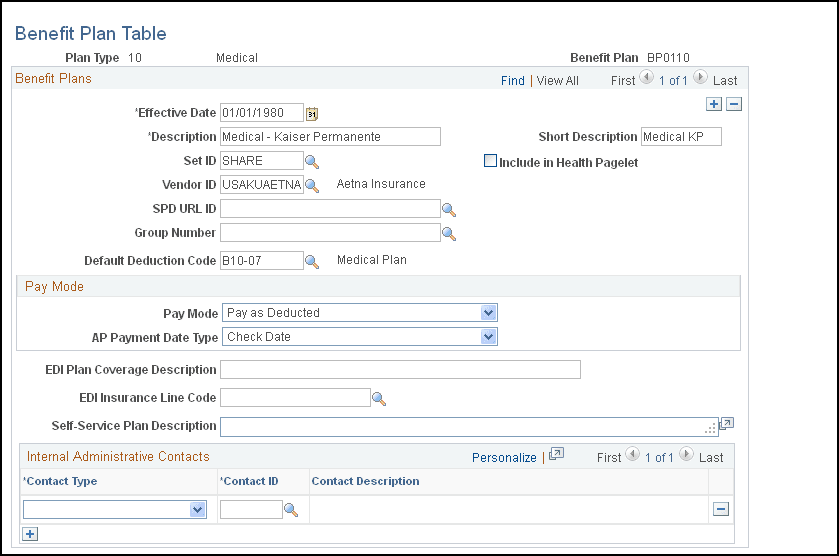Select View All in Benefit Plans

point(558,81)
